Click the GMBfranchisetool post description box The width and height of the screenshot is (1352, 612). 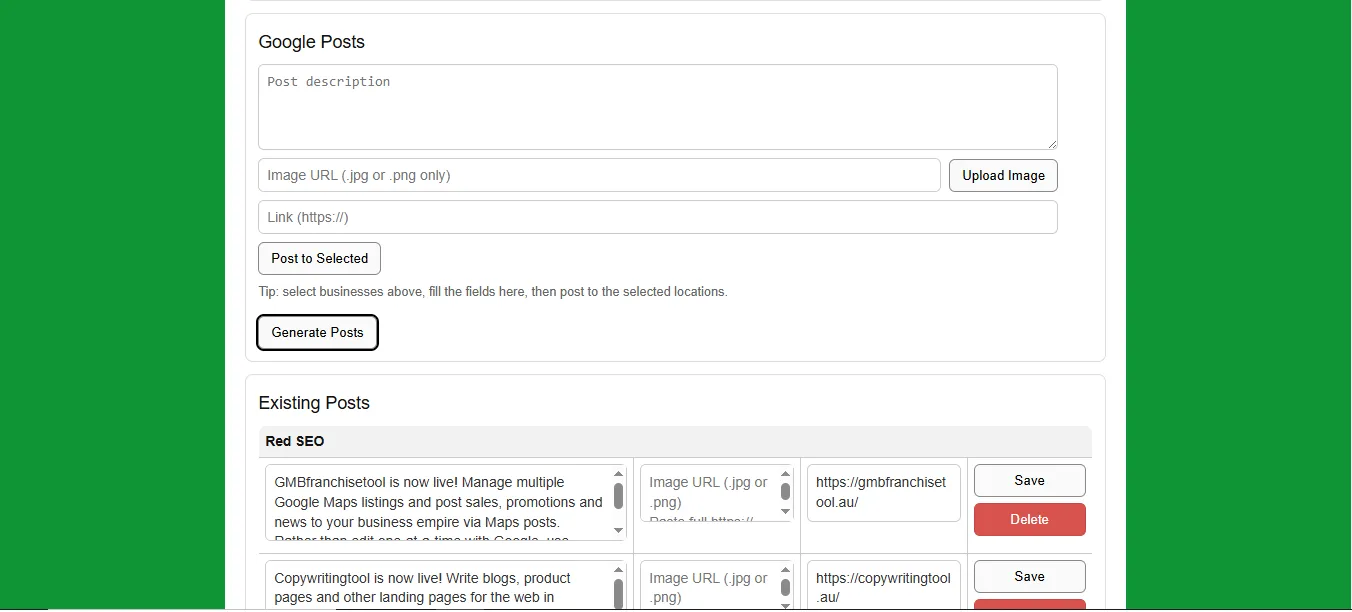[446, 502]
